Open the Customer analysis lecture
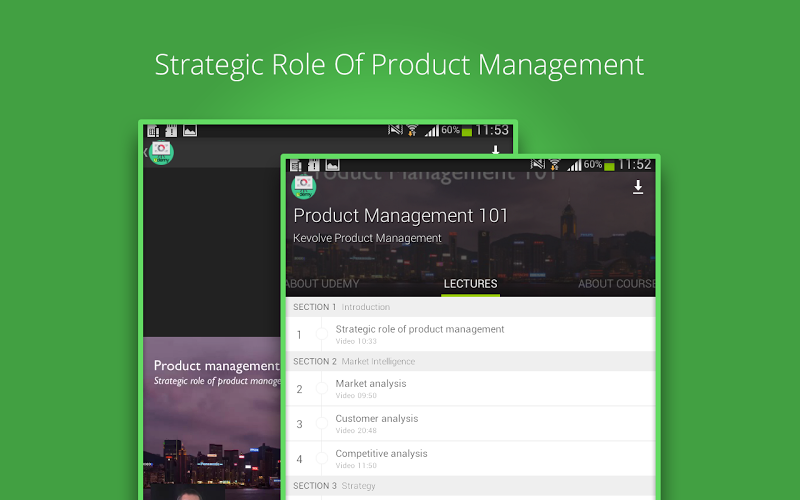This screenshot has width=800, height=500. point(470,423)
